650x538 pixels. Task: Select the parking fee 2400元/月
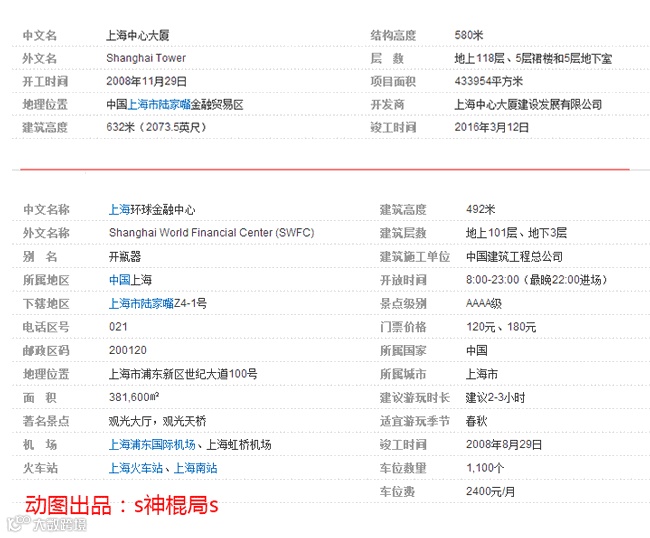tap(490, 492)
